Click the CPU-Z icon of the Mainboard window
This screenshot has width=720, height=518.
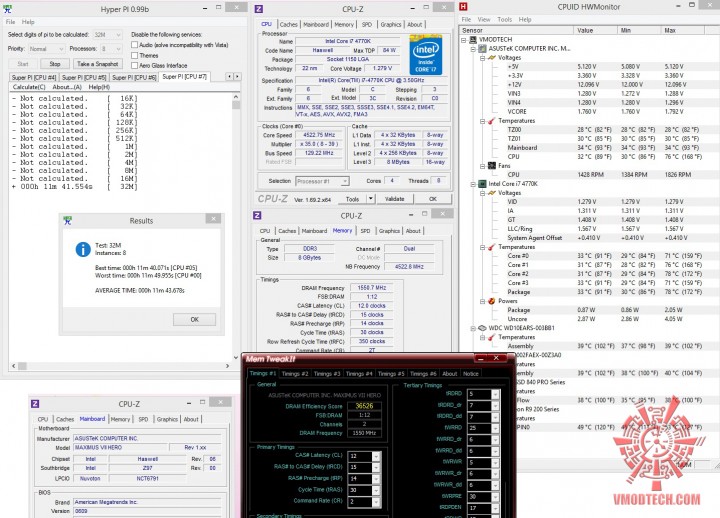tap(35, 404)
